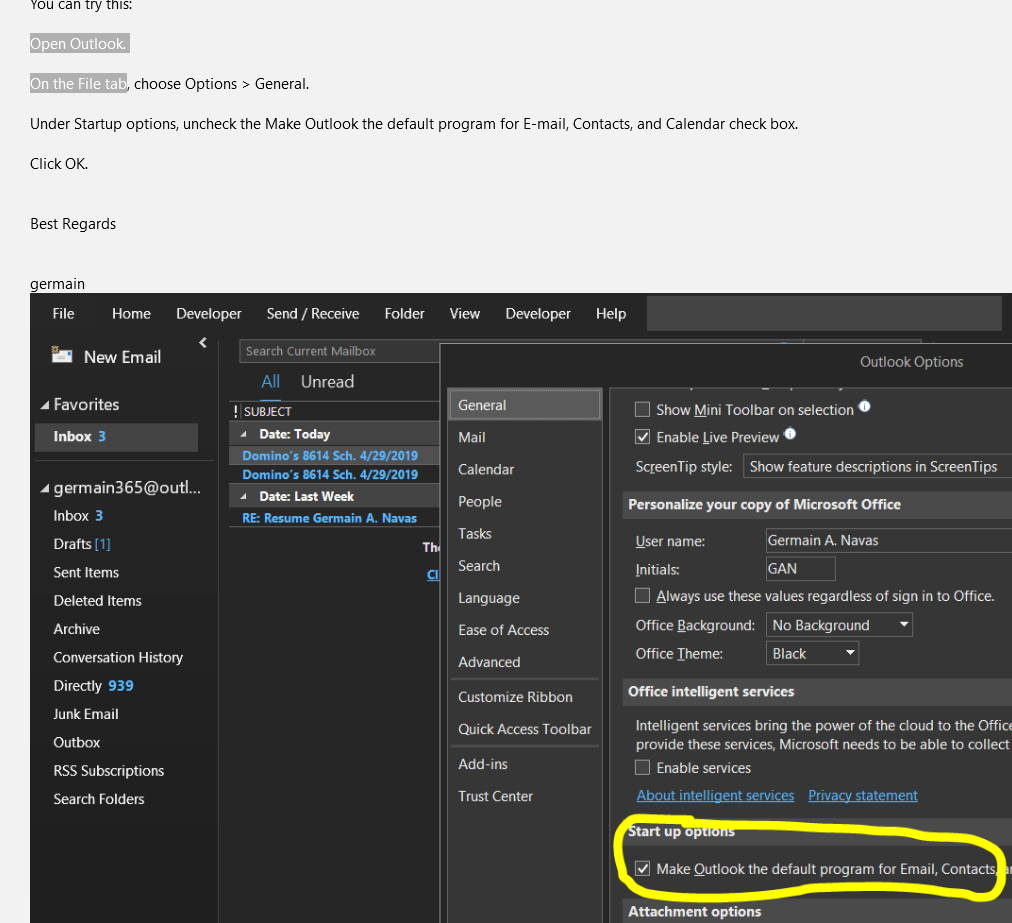
Task: Select Tasks options category
Action: 525,534
